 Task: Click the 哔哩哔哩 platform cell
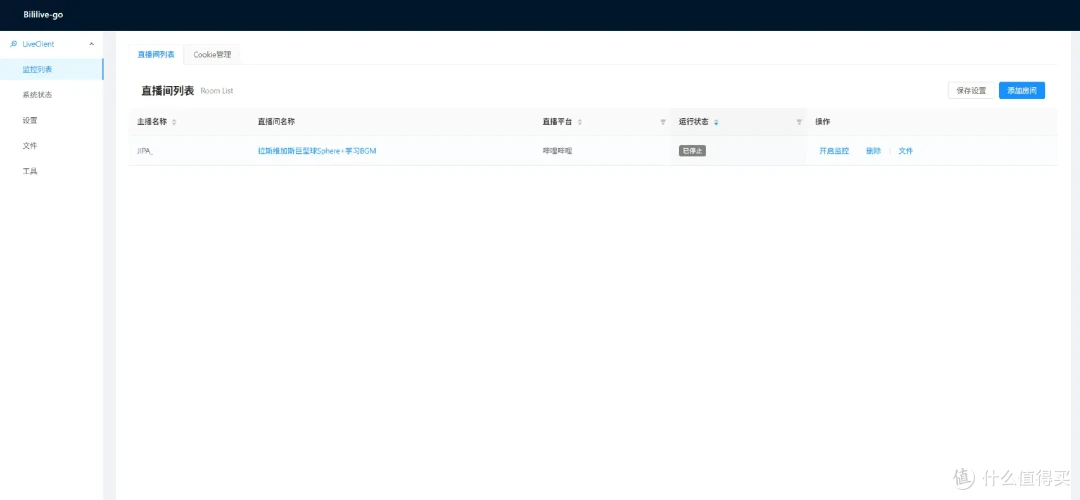(558, 151)
